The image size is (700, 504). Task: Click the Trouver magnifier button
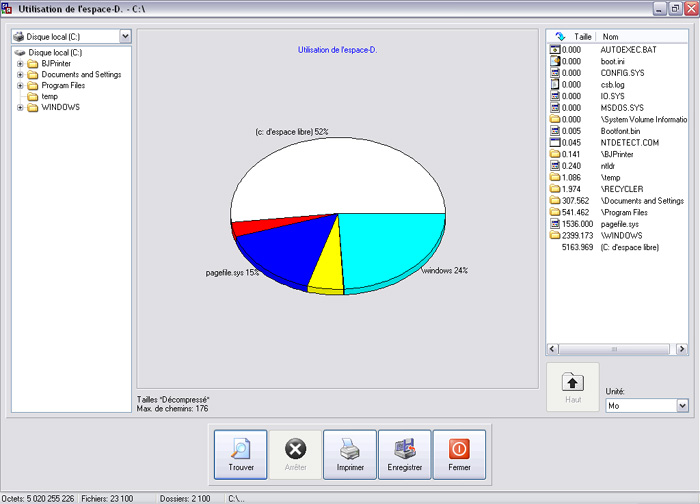click(x=241, y=455)
